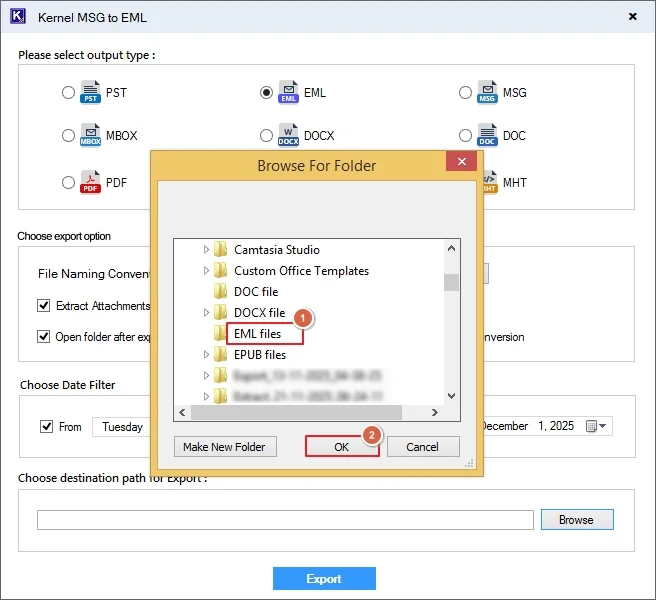Disable the From date filter checkbox
Screen dimensions: 656x600
click(46, 427)
